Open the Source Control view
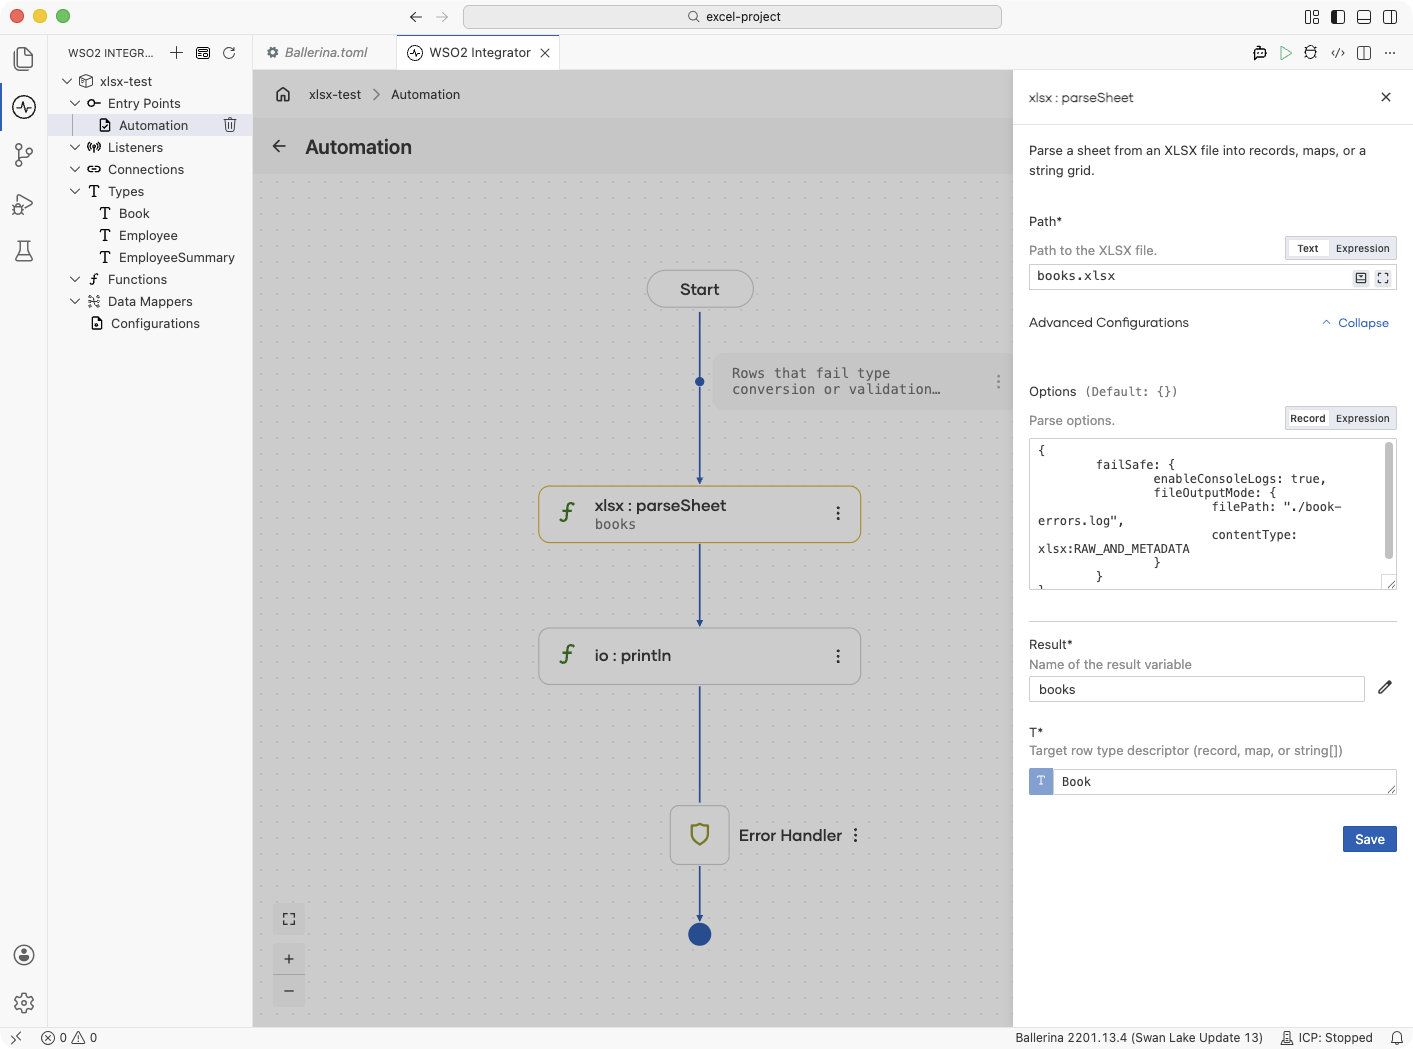This screenshot has width=1413, height=1049. point(24,155)
